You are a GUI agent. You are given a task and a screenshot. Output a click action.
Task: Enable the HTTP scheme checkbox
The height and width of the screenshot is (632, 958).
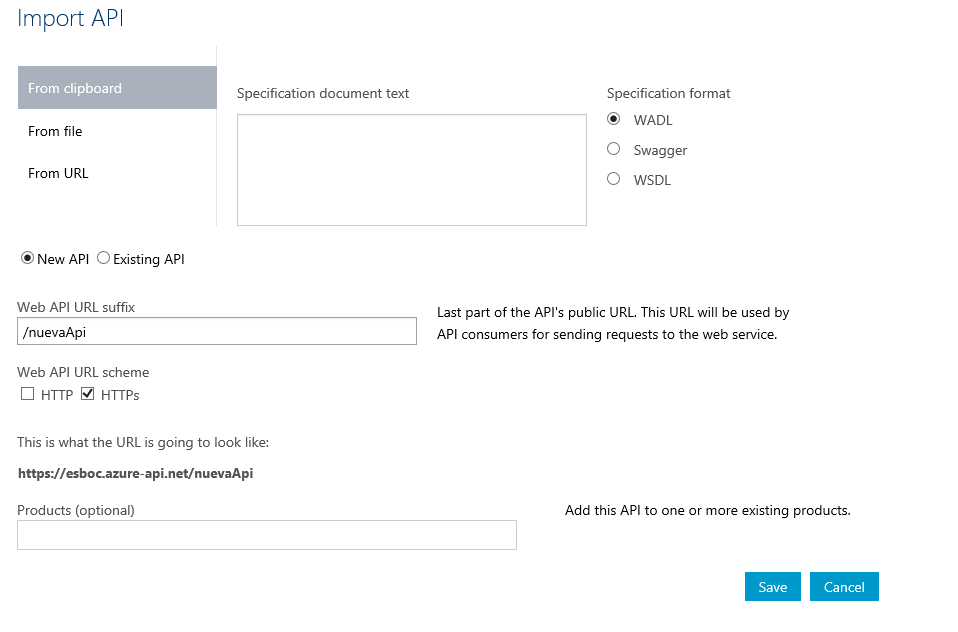pos(27,394)
